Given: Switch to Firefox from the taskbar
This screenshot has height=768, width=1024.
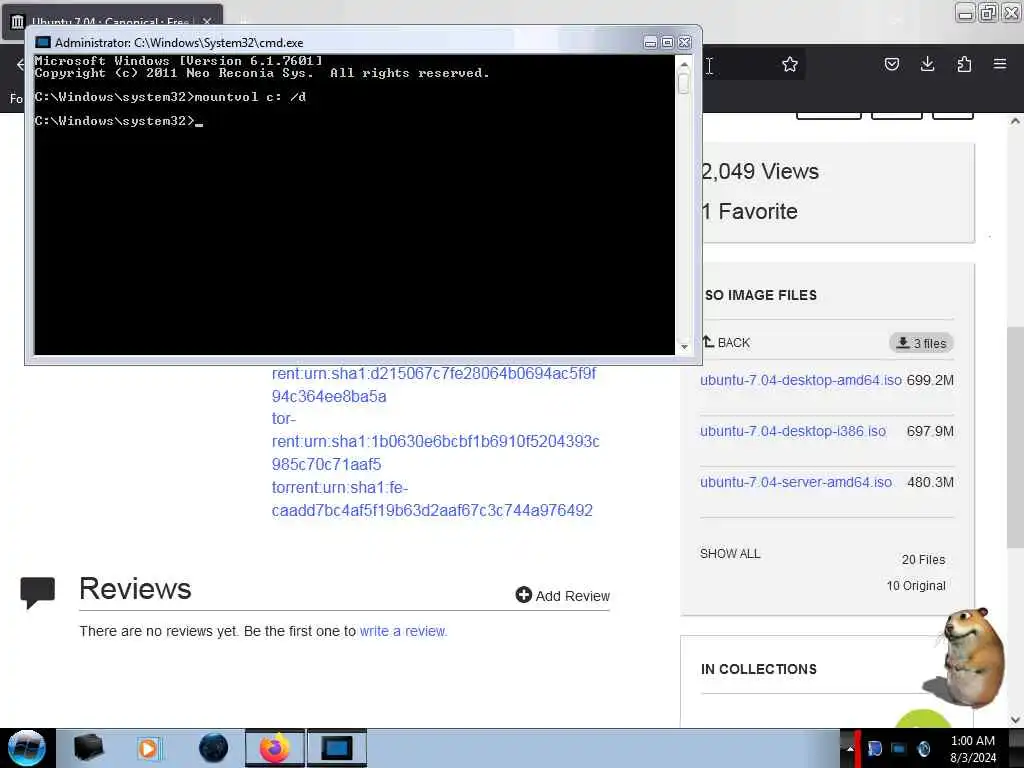Looking at the screenshot, I should 275,748.
